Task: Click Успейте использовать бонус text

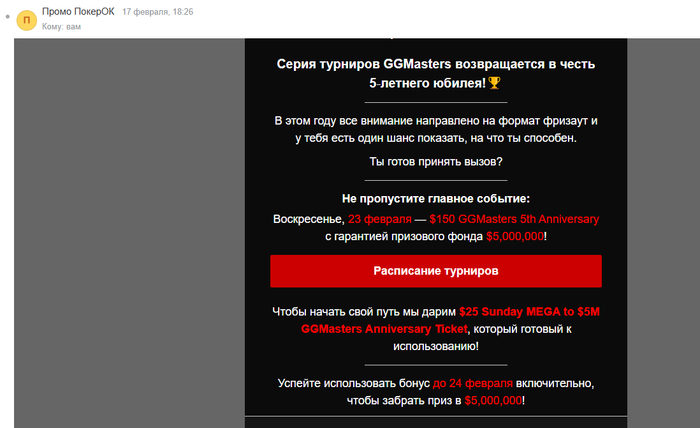Action: tap(354, 383)
